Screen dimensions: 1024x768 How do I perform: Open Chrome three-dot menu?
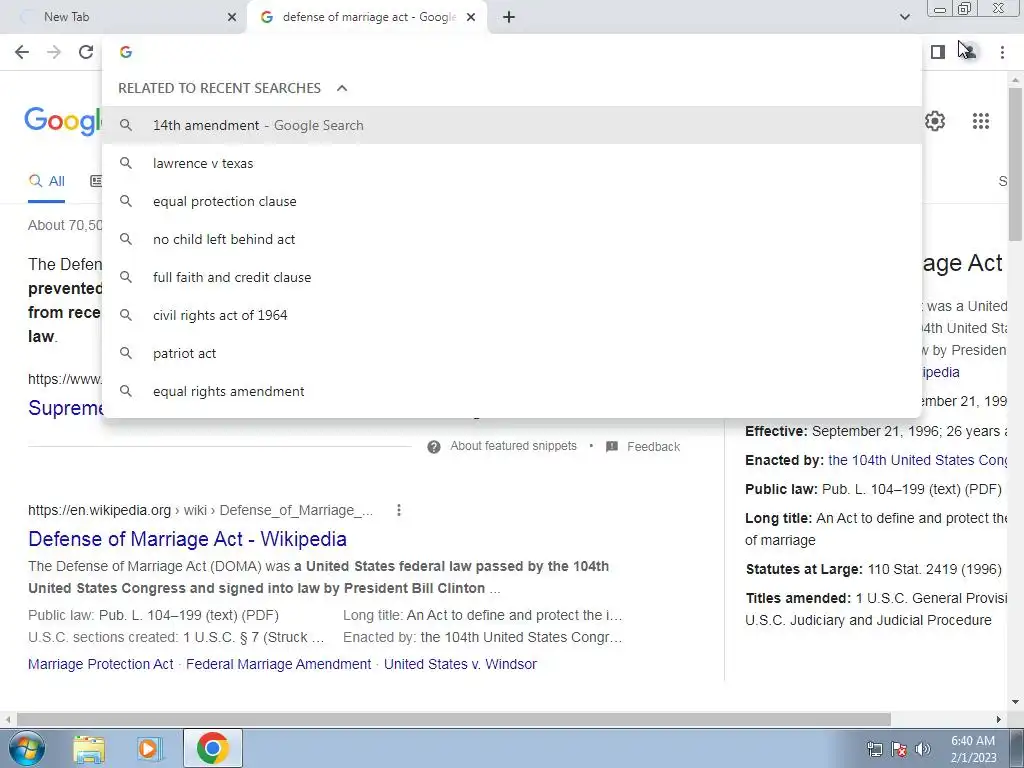coord(1002,52)
